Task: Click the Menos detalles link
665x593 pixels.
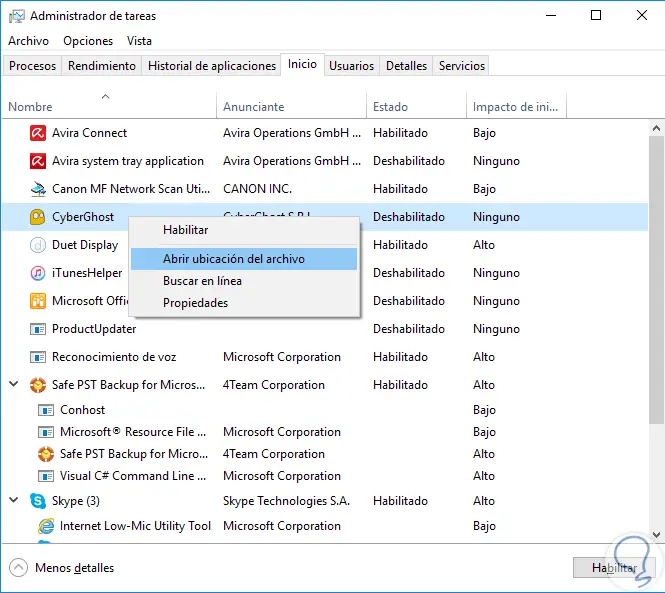Action: click(75, 568)
